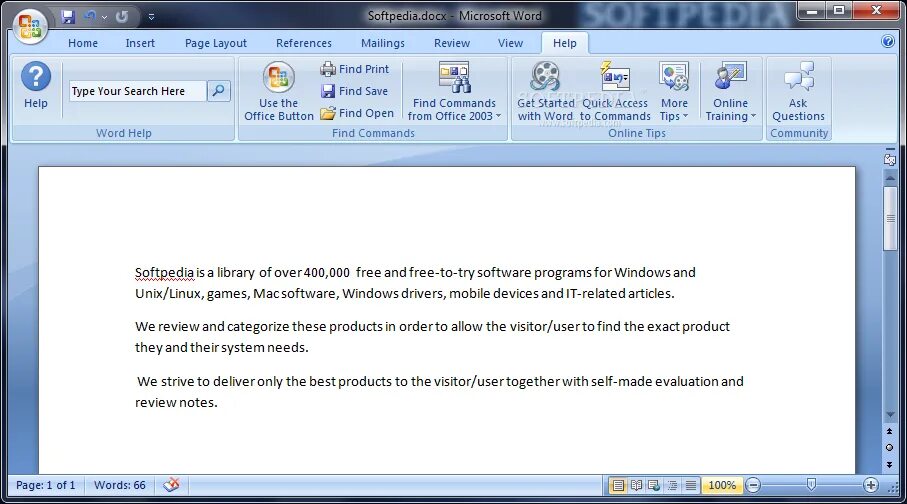907x504 pixels.
Task: Open Microsoft Office Word Help question icon
Action: point(888,41)
